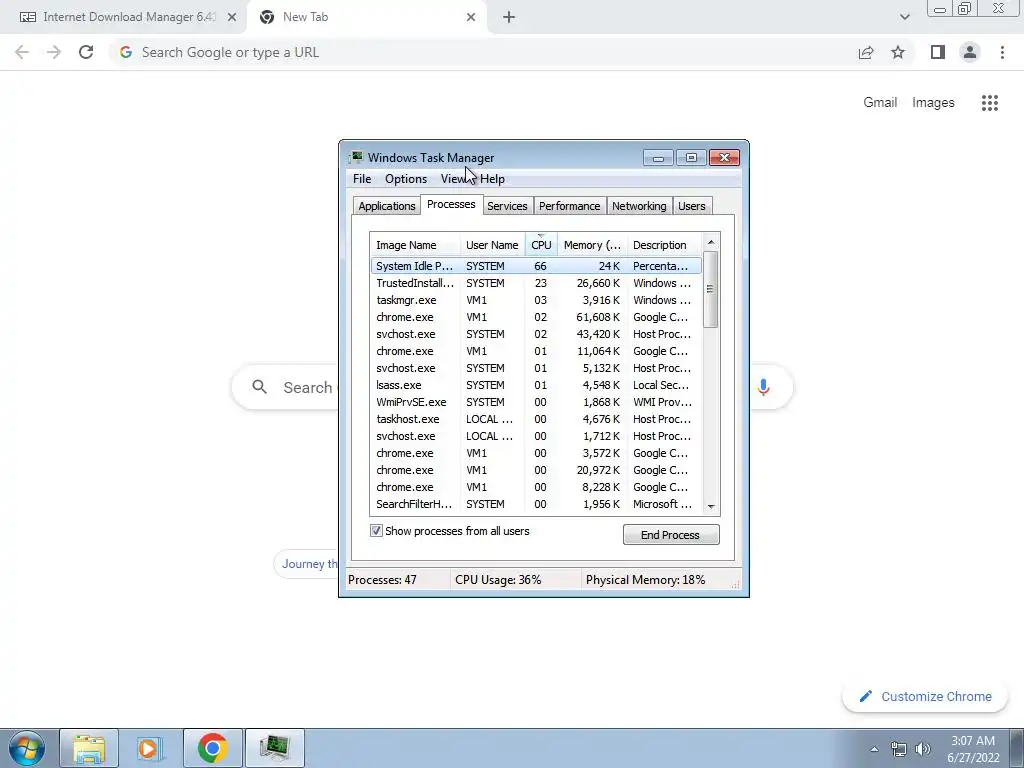Open Chrome's side panel icon

[x=938, y=52]
